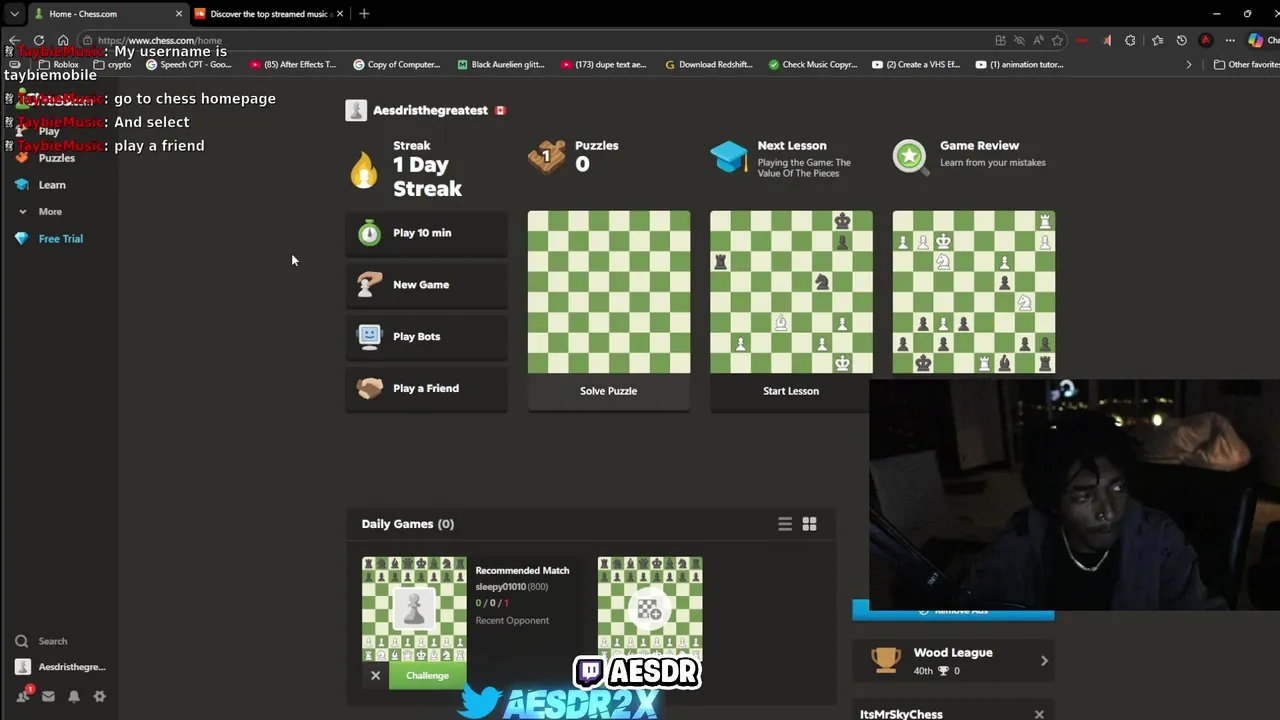The height and width of the screenshot is (720, 1280).
Task: Click the New Game button
Action: click(427, 285)
